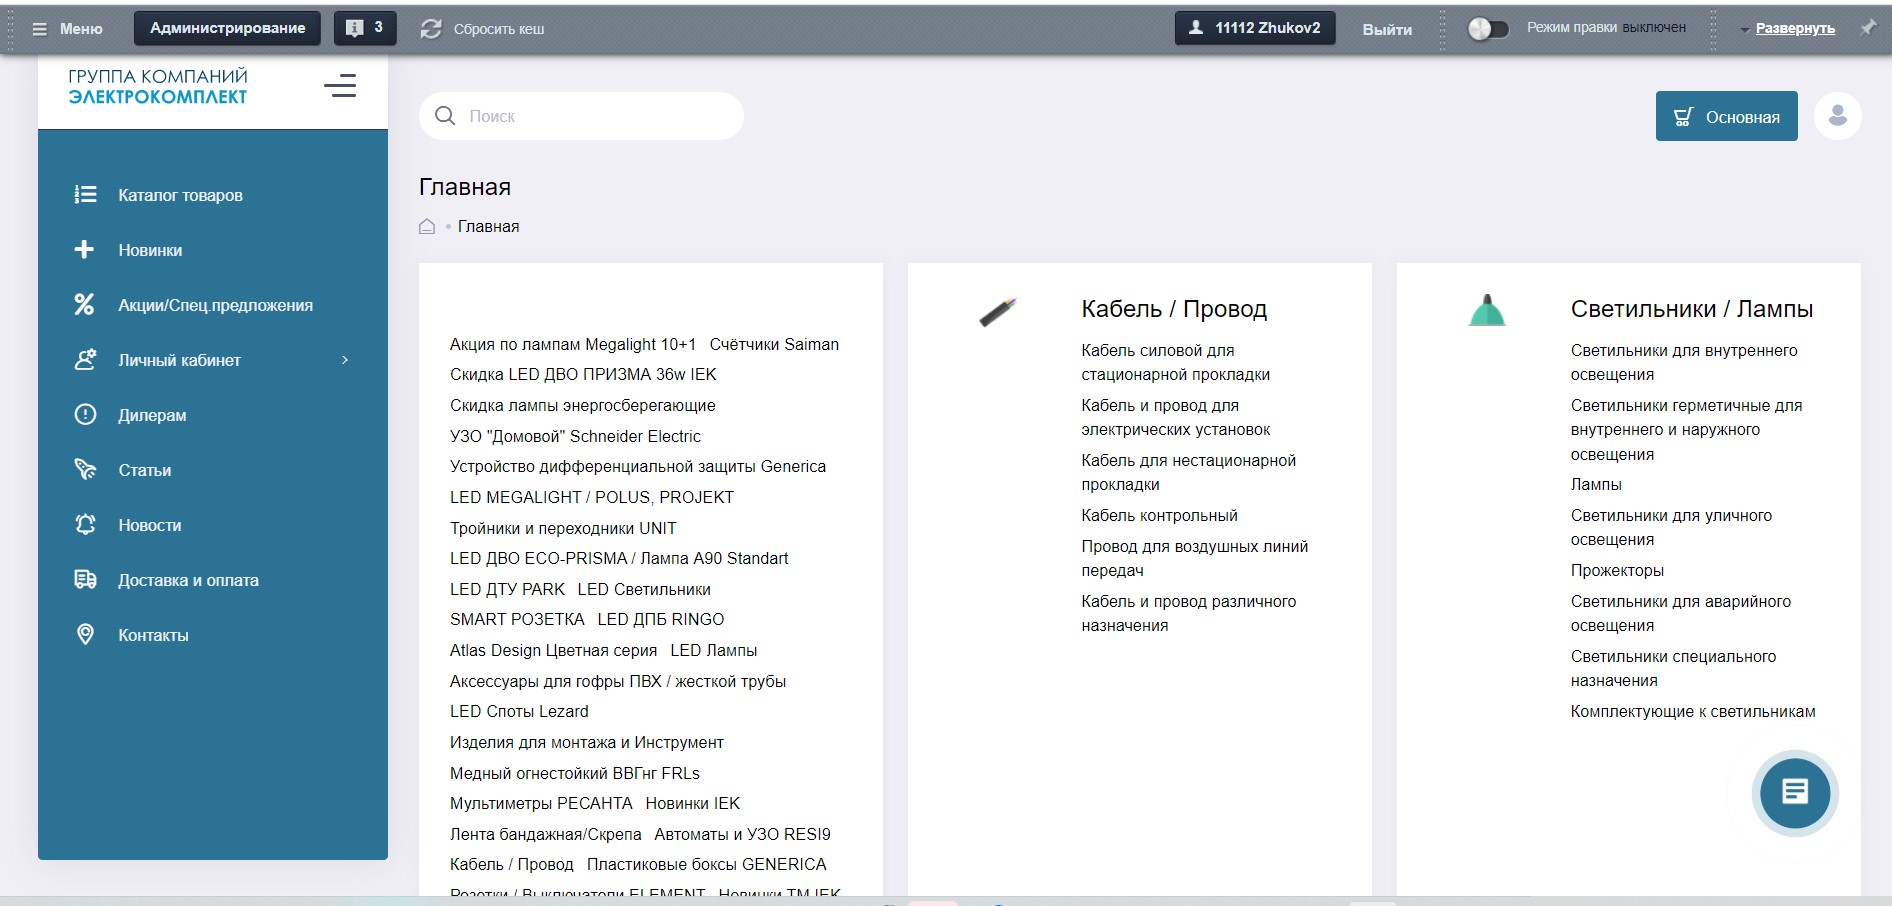Click the Сбросить кеш refresh icon
This screenshot has width=1892, height=906.
tap(431, 29)
